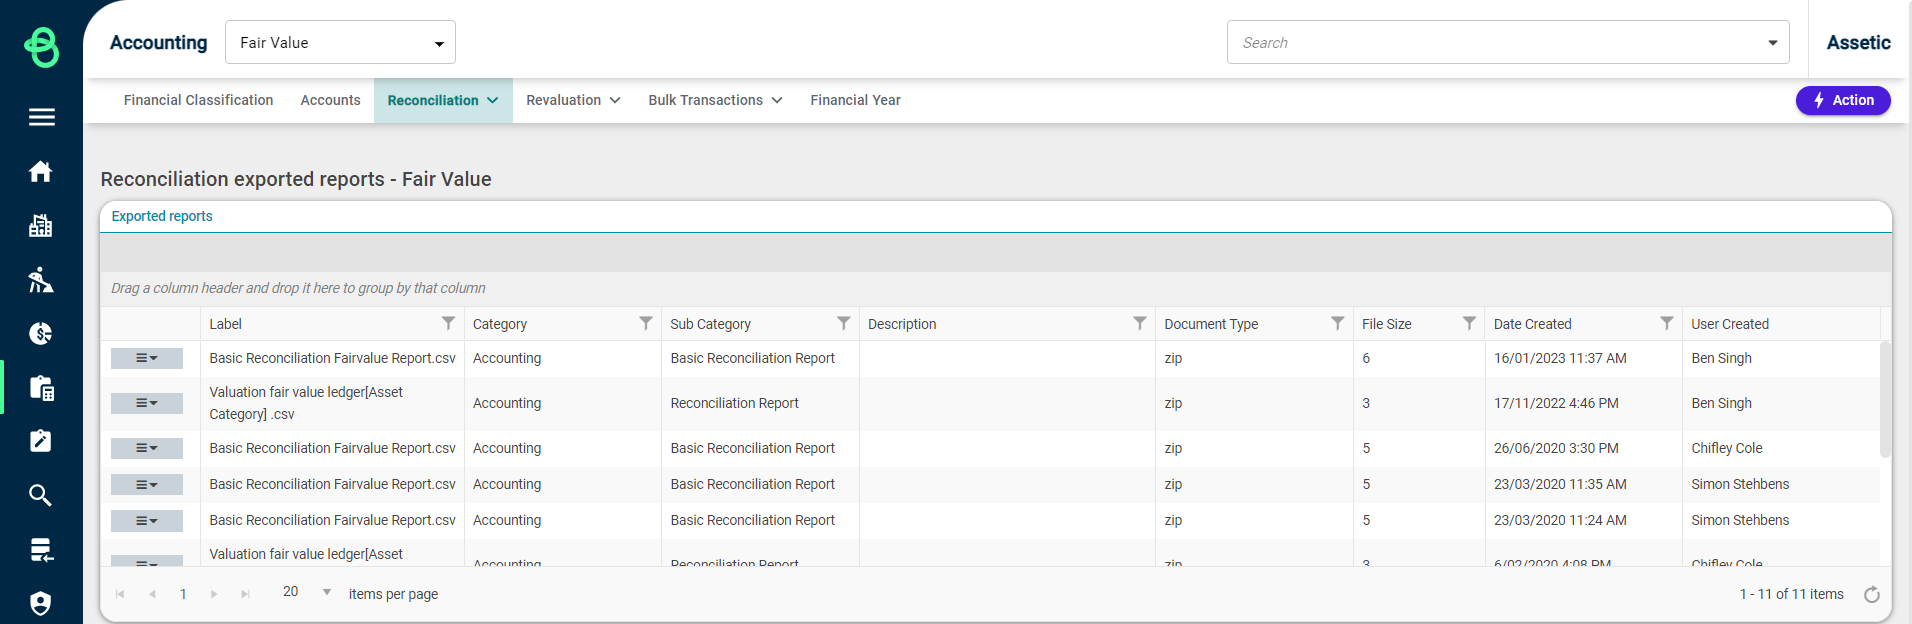Viewport: 1912px width, 624px height.
Task: Open the Financial Classification tab
Action: 198,100
